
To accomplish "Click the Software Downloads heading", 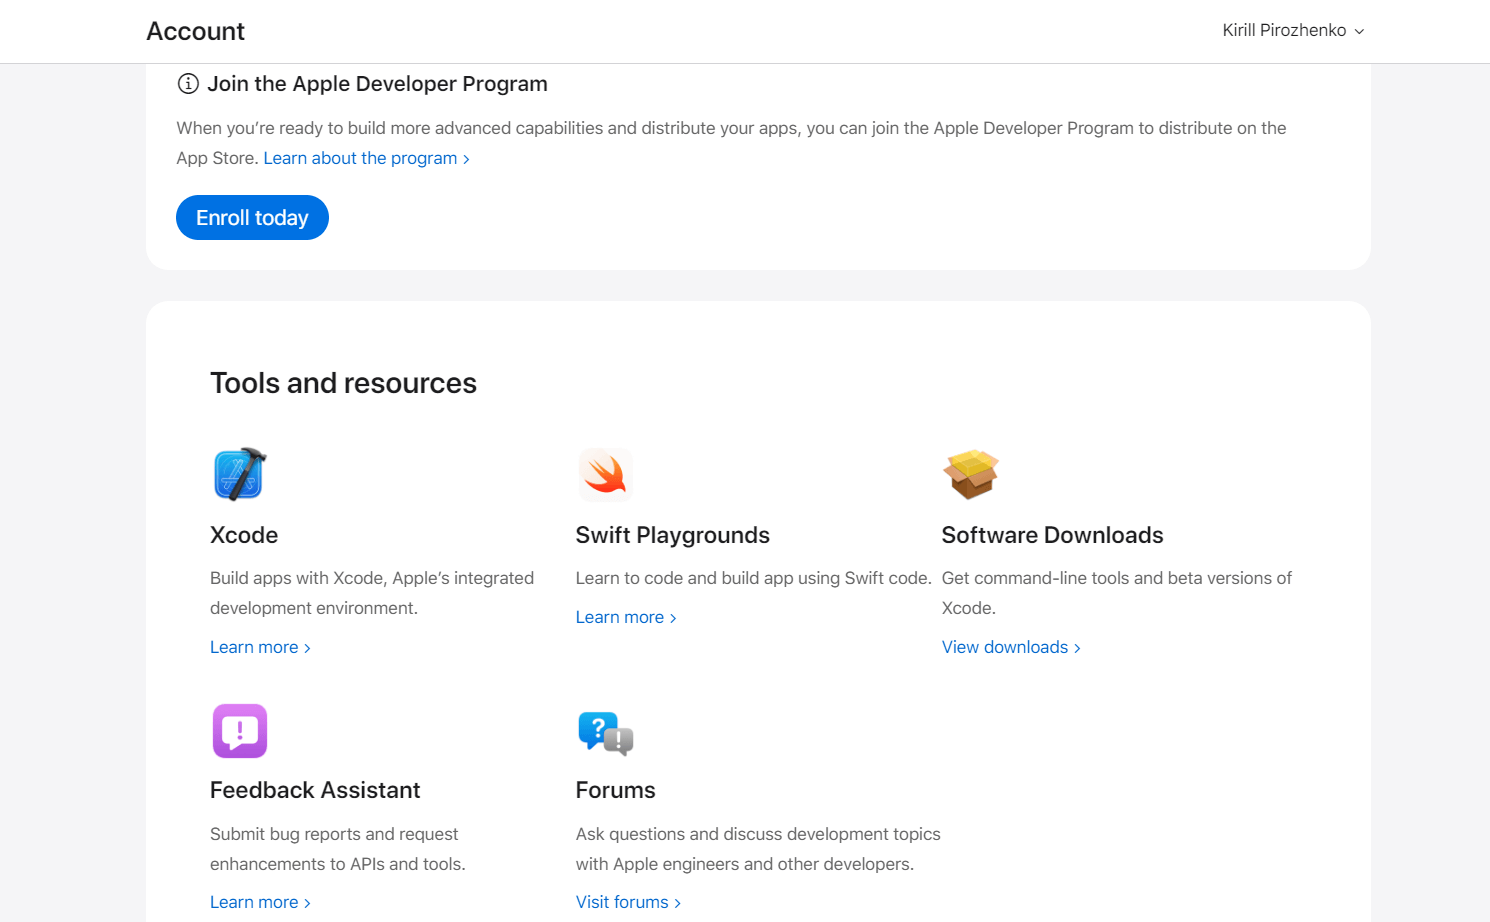I will 1052,535.
